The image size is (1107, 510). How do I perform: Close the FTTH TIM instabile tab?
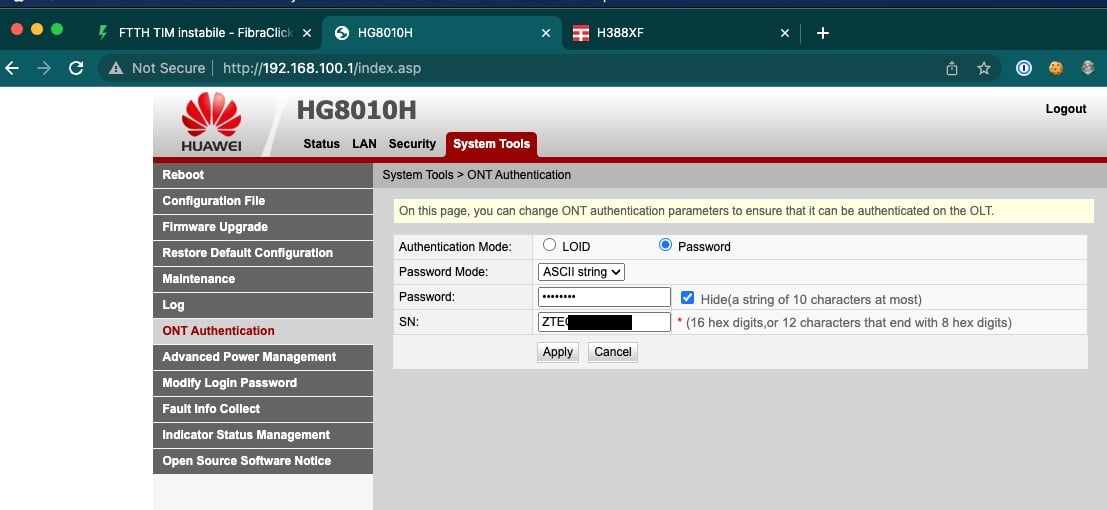pos(306,33)
